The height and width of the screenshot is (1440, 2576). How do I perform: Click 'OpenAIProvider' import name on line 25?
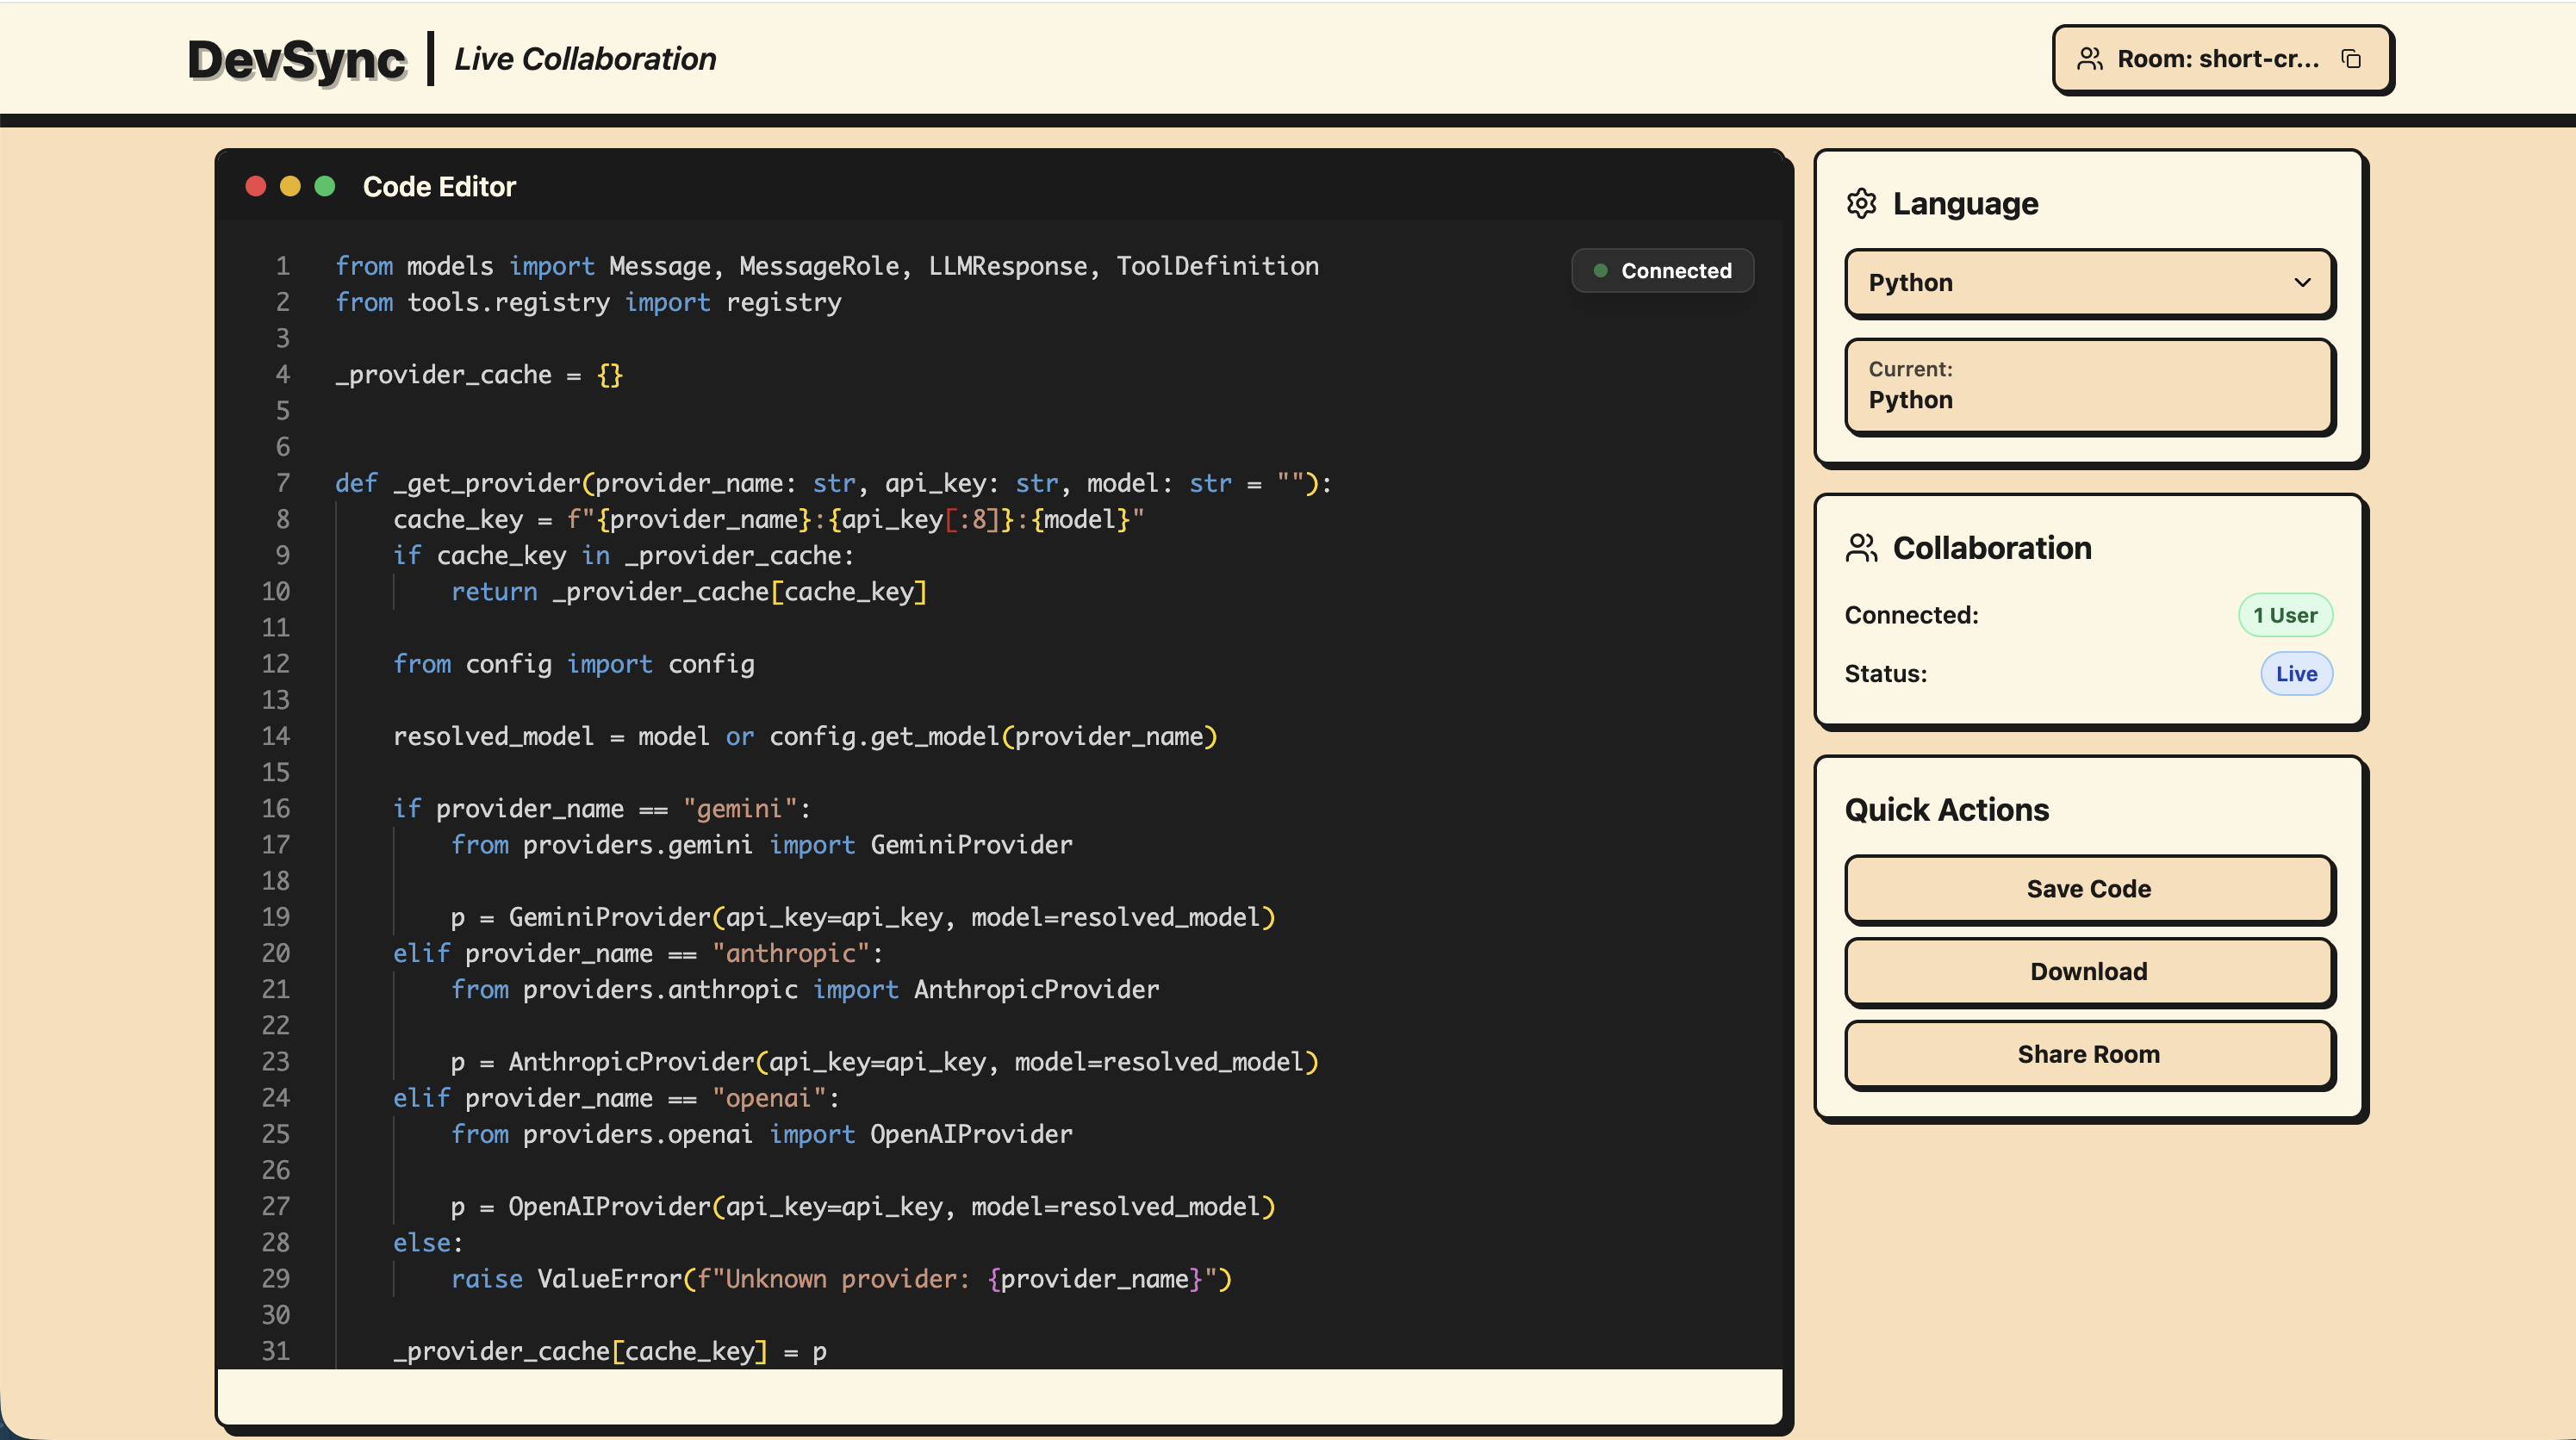coord(971,1135)
